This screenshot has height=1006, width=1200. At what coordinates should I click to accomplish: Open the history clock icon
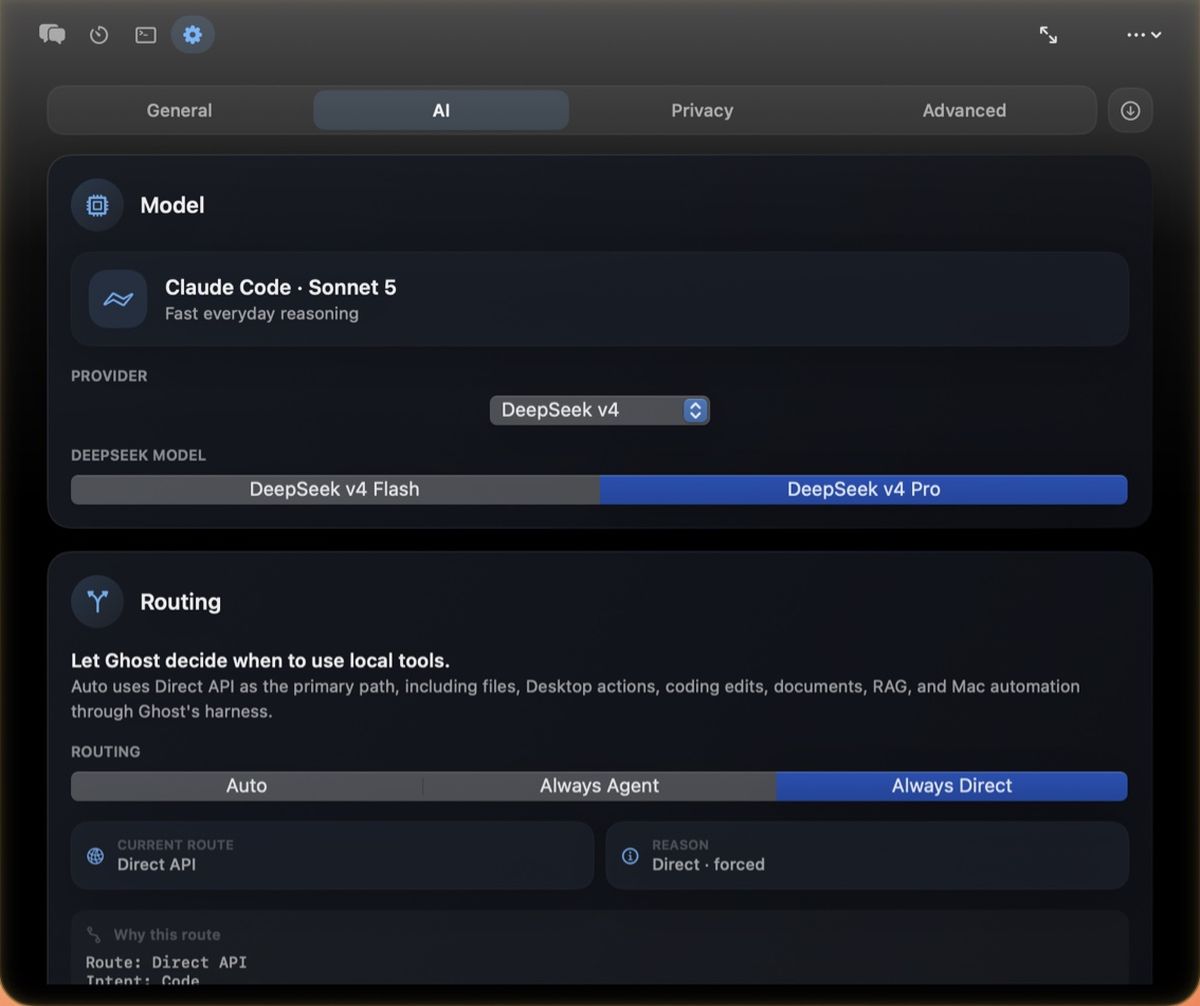99,35
